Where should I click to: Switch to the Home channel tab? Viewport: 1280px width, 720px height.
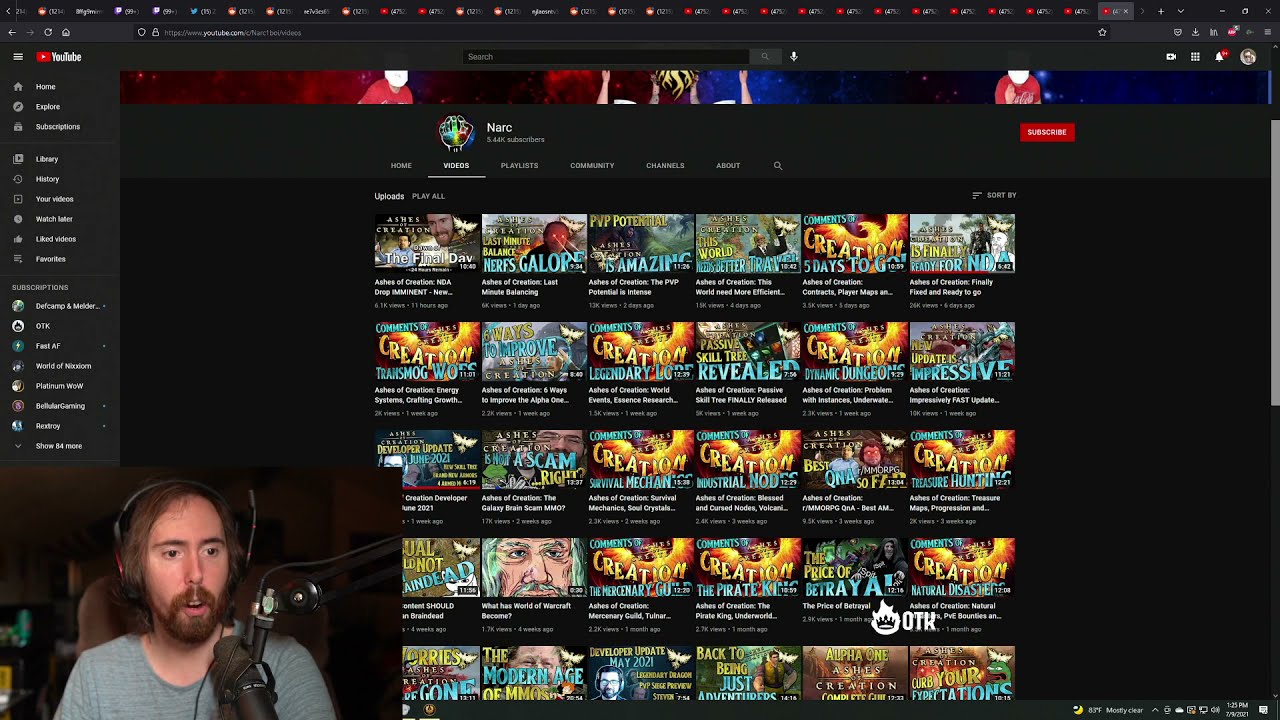point(401,166)
